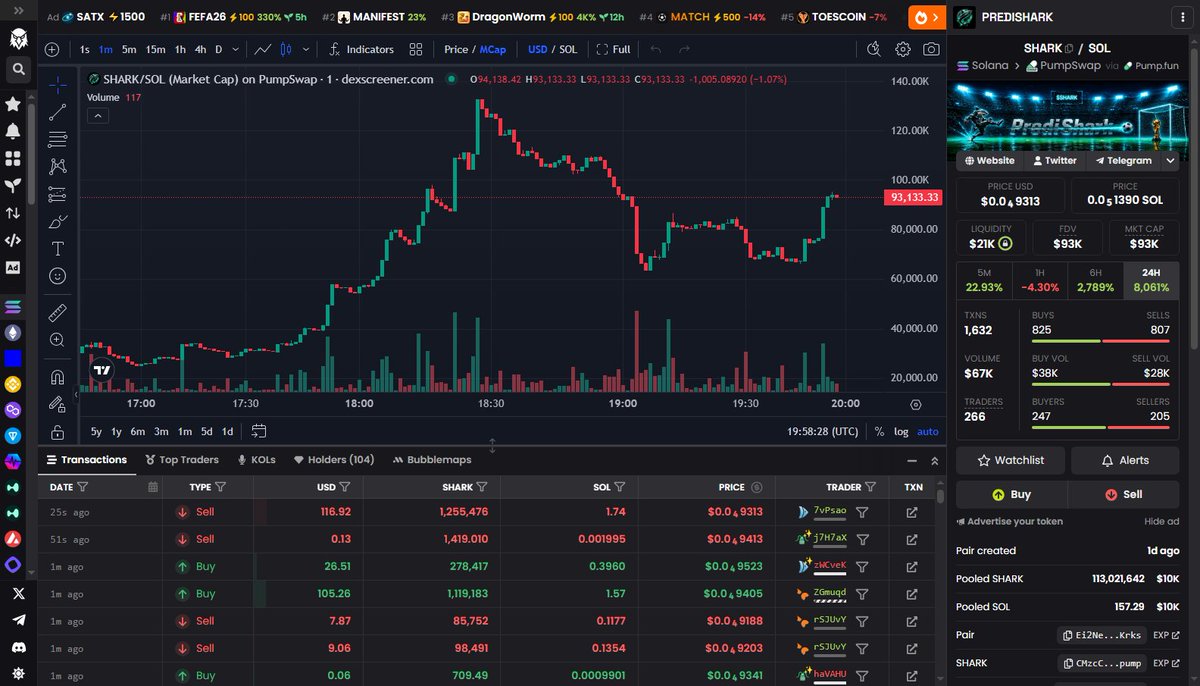Image resolution: width=1200 pixels, height=686 pixels.
Task: Toggle Full screen chart mode
Action: [x=613, y=49]
